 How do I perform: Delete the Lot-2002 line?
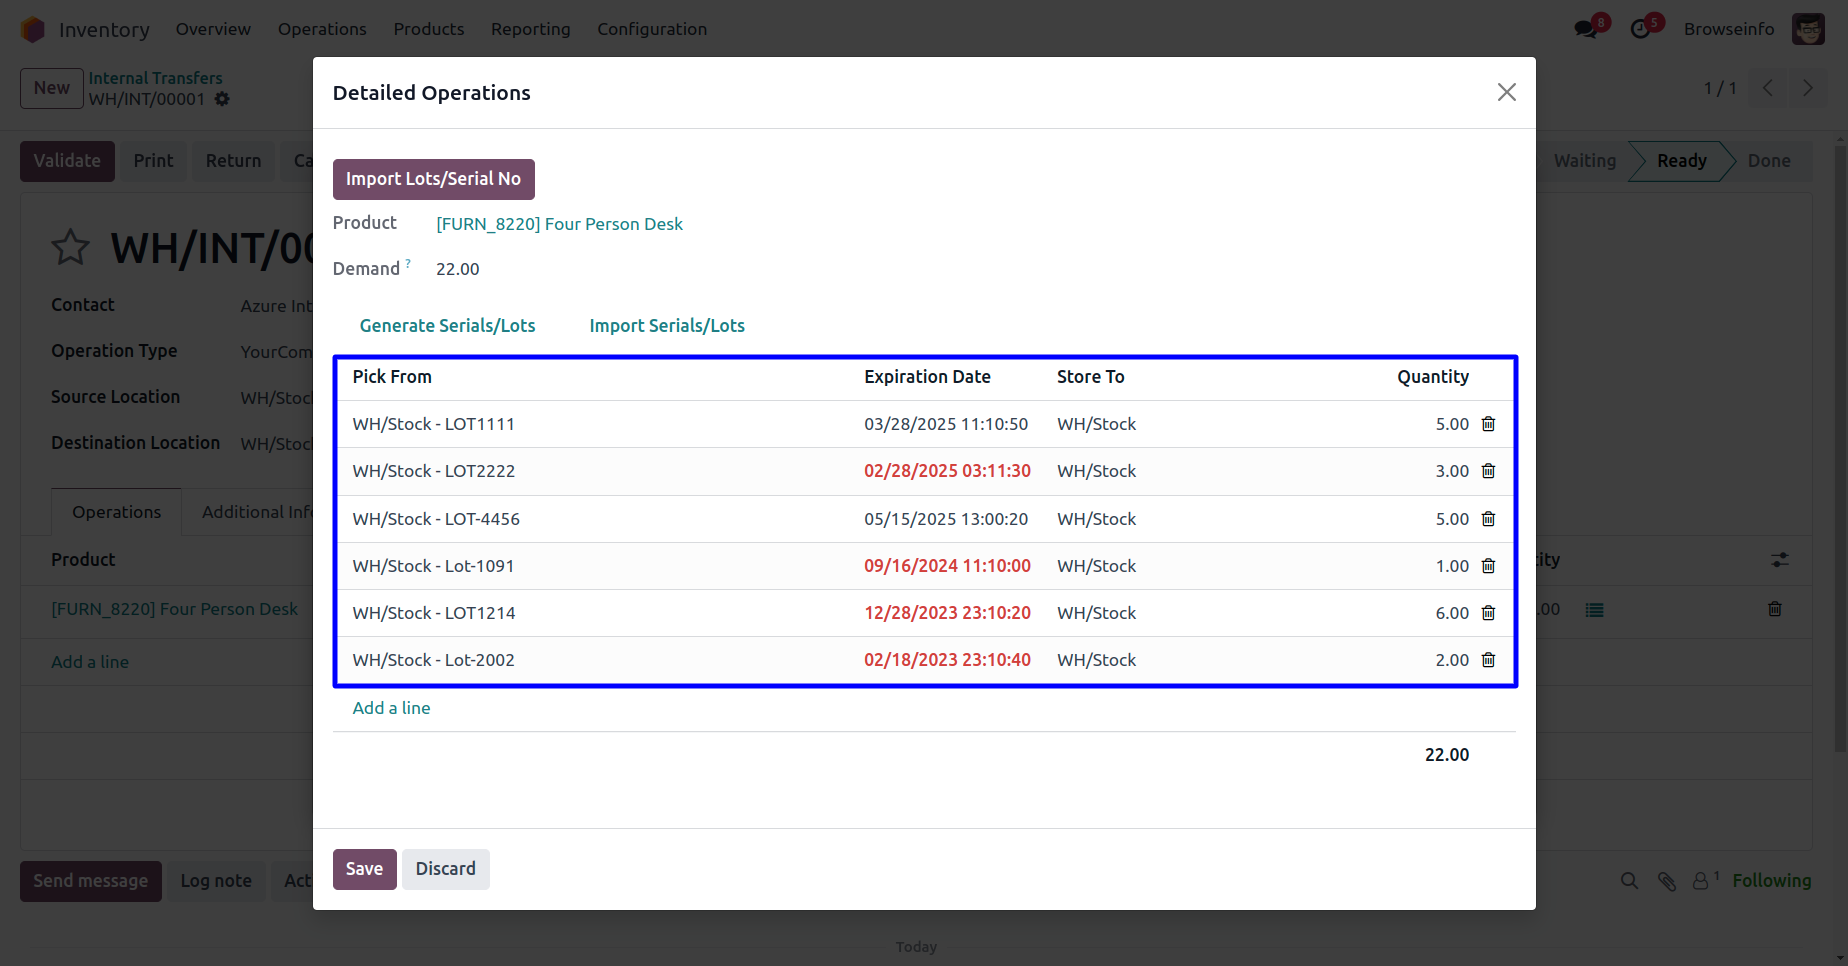click(x=1488, y=660)
